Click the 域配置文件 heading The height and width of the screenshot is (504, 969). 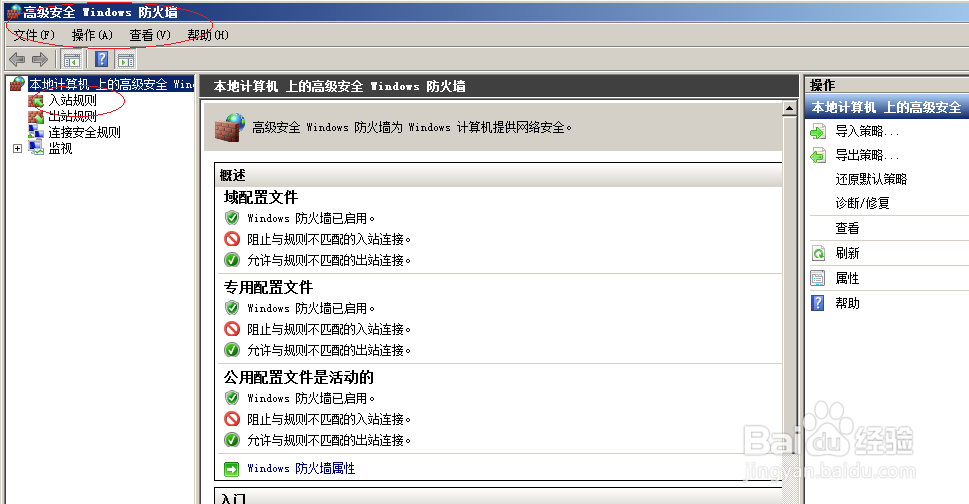[261, 197]
